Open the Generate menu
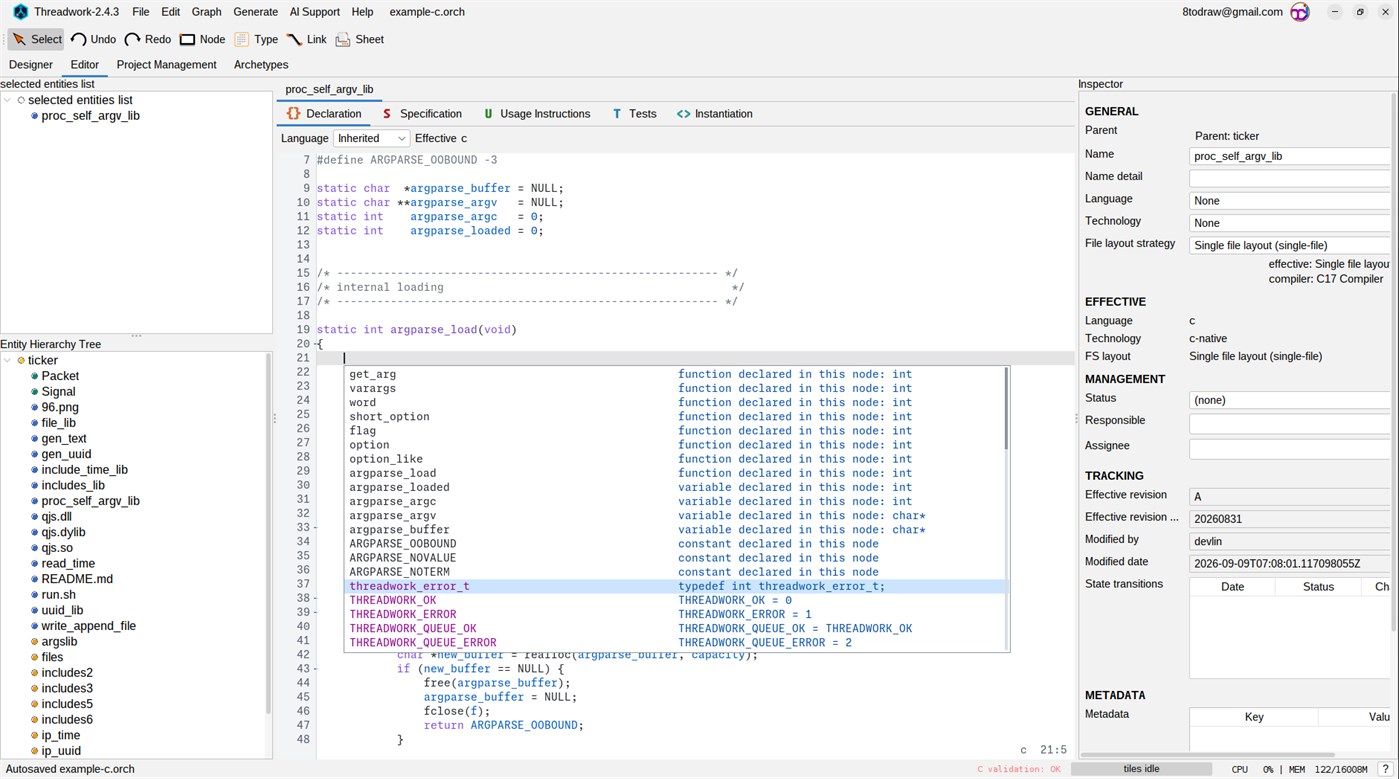The height and width of the screenshot is (779, 1399). 256,12
